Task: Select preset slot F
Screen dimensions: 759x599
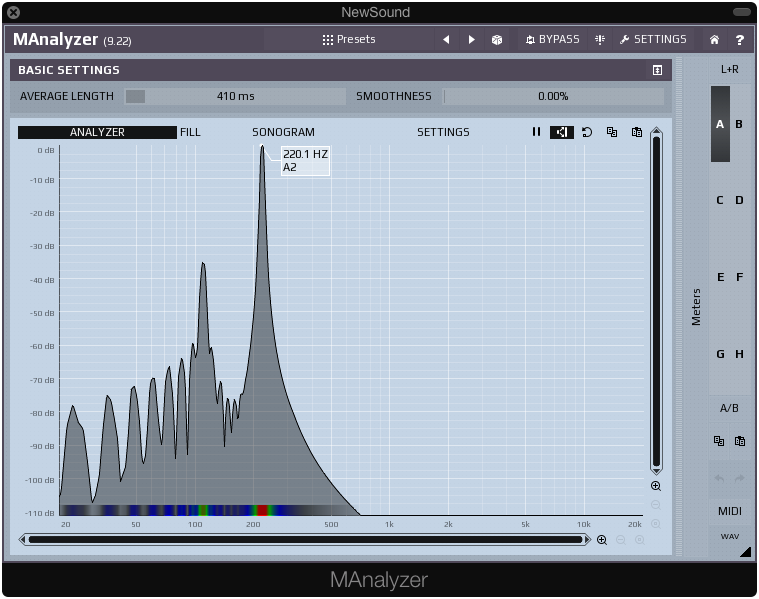Action: click(740, 277)
